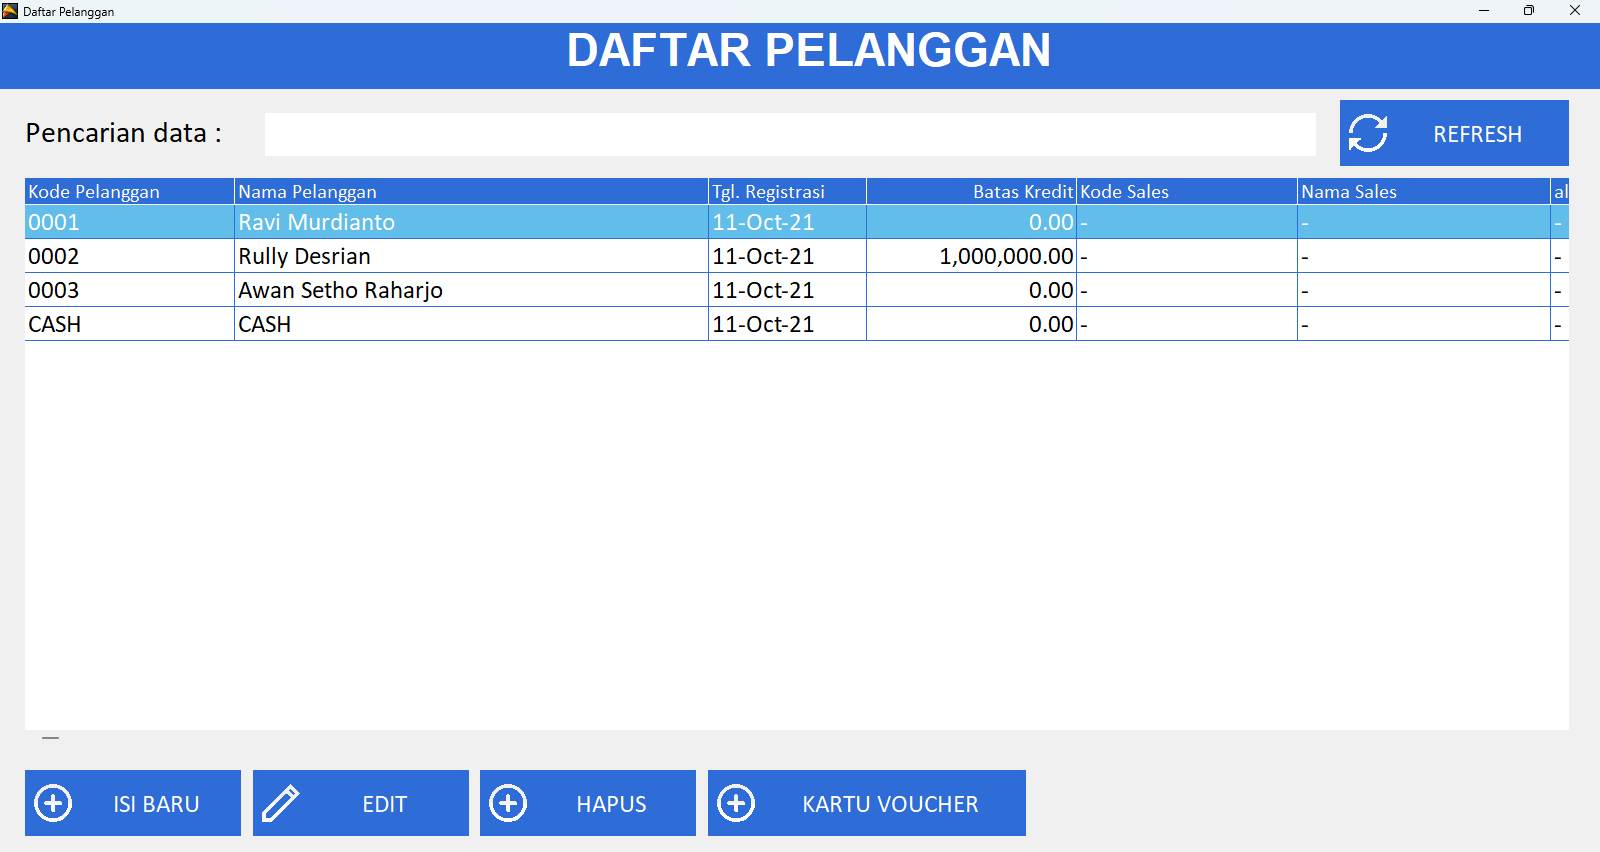Open the KARTU VOUCHER button label
This screenshot has width=1600, height=852.
tap(889, 804)
